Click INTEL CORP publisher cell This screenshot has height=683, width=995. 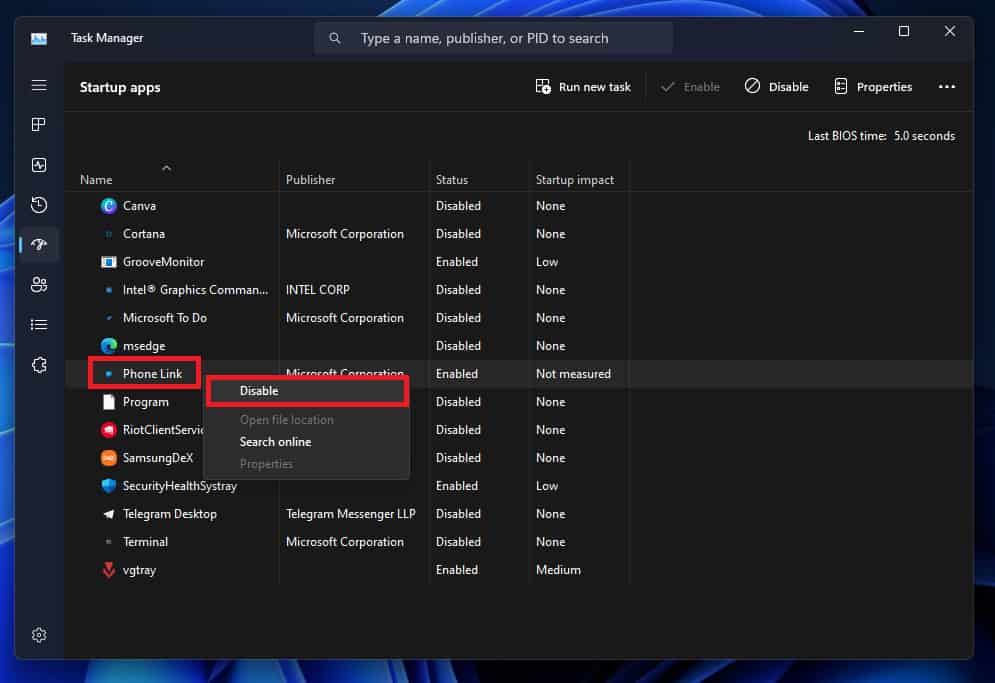click(x=317, y=289)
